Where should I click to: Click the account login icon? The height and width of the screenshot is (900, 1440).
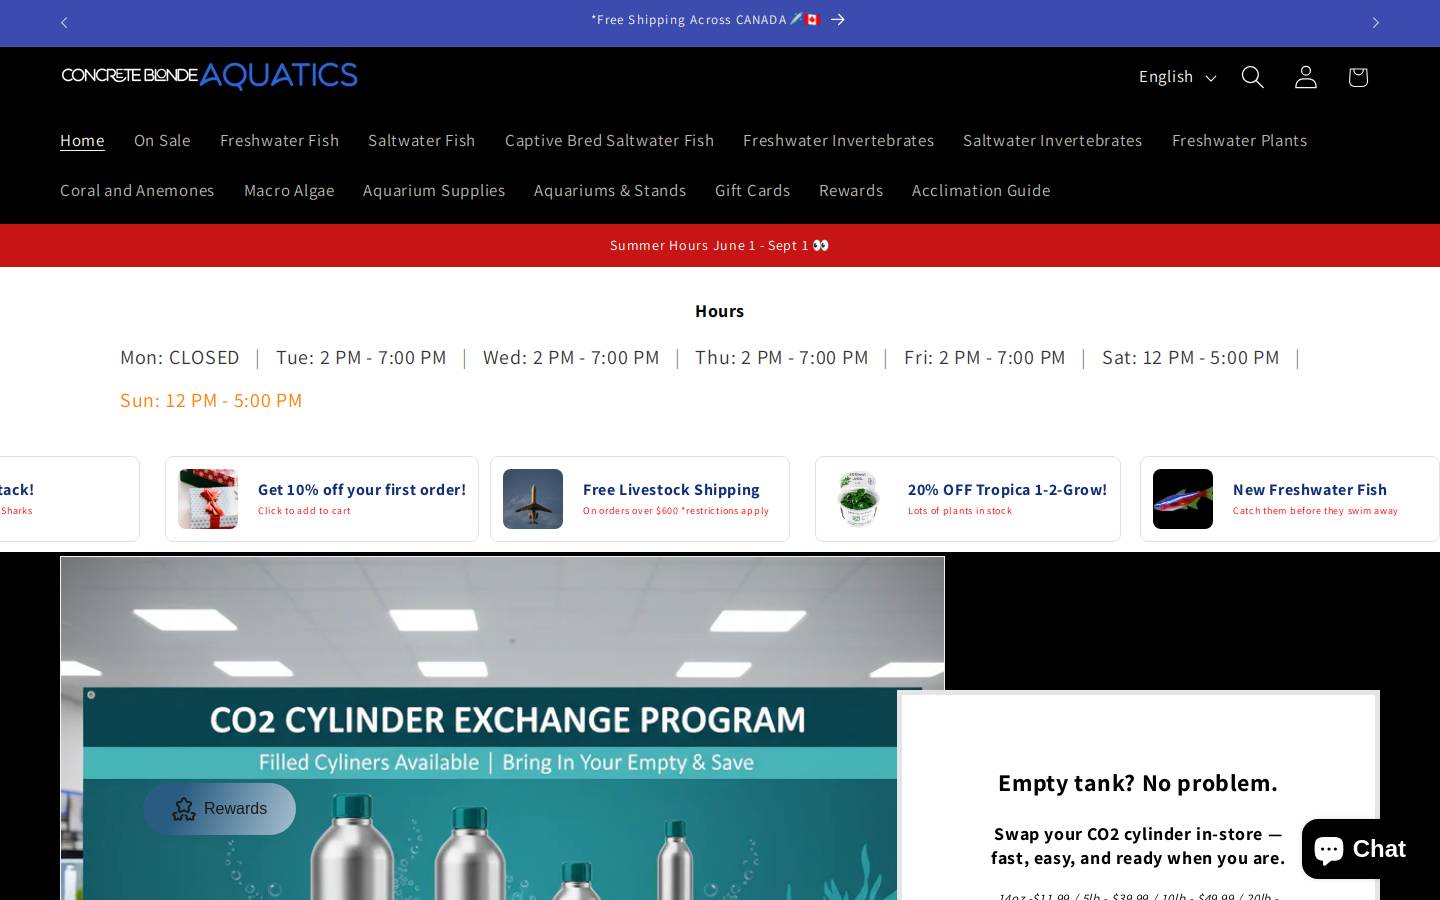point(1305,77)
